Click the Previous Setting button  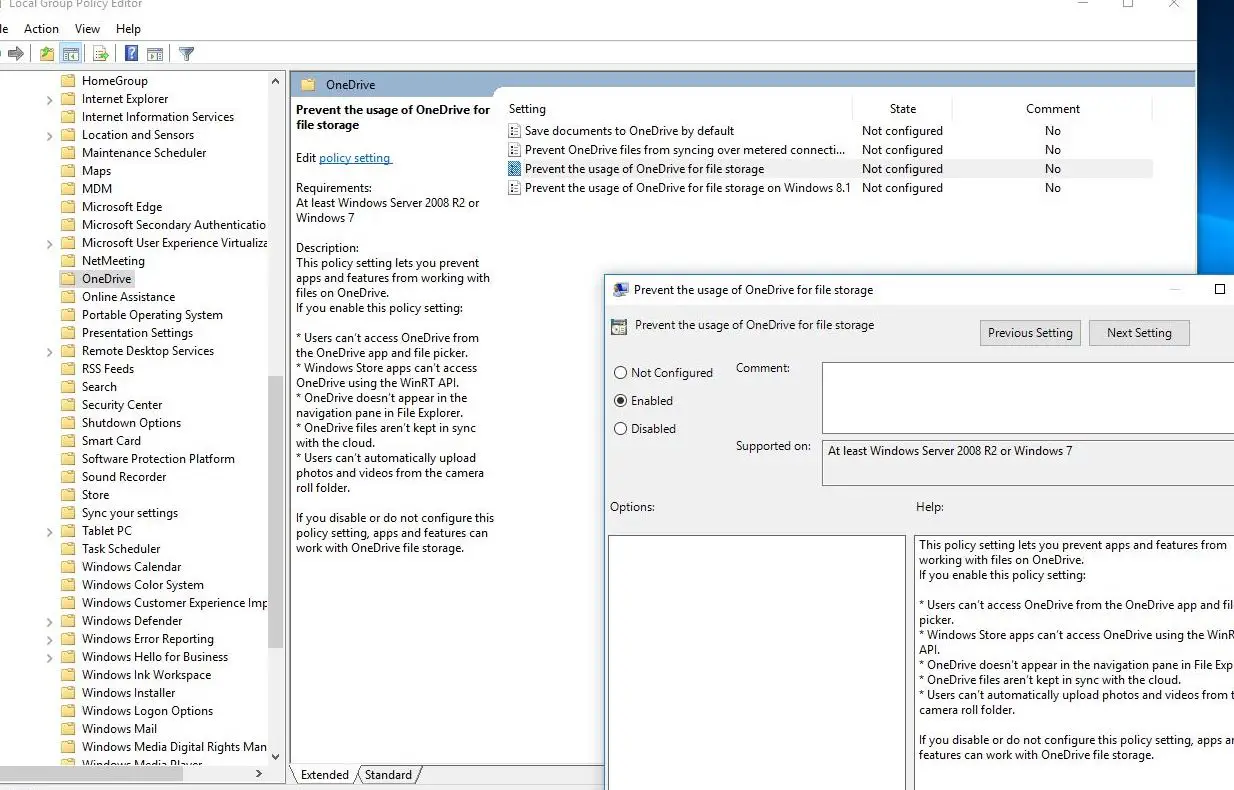tap(1030, 333)
